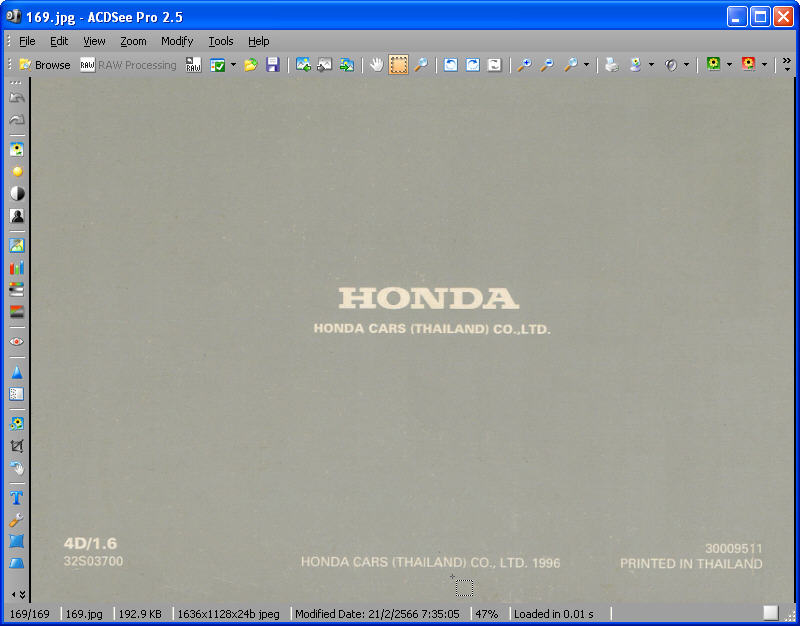Click the zoom level magnifier icon
The image size is (800, 626).
pyautogui.click(x=571, y=65)
